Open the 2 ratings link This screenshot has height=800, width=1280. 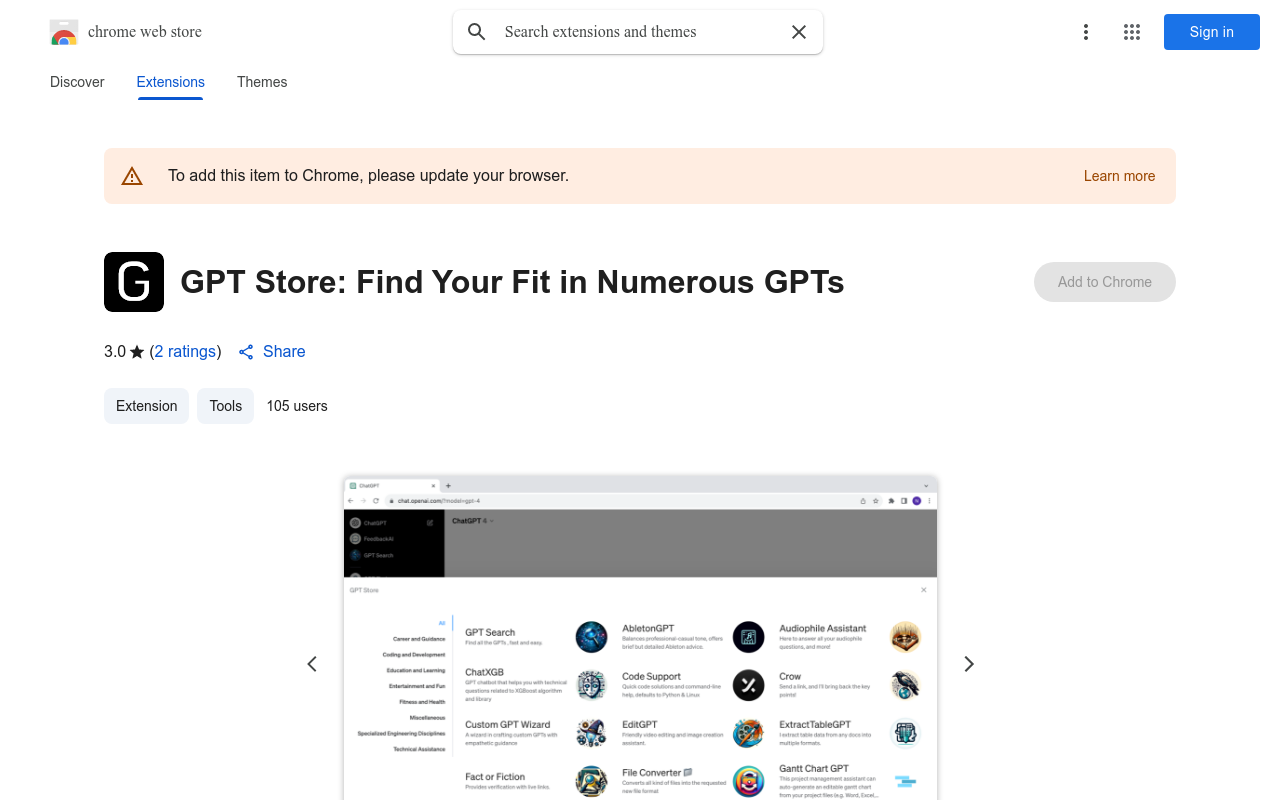click(x=185, y=351)
